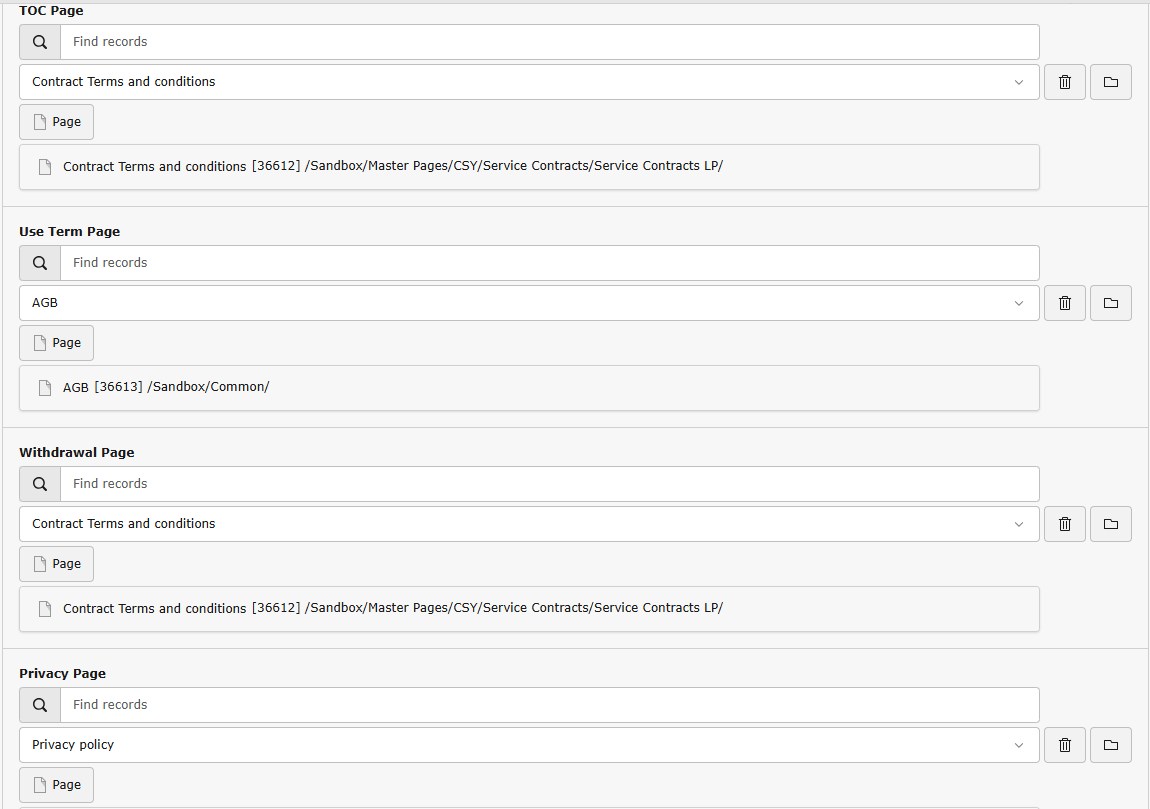Remove the Withdrawal Page record via trash icon
This screenshot has width=1150, height=809.
[1065, 524]
